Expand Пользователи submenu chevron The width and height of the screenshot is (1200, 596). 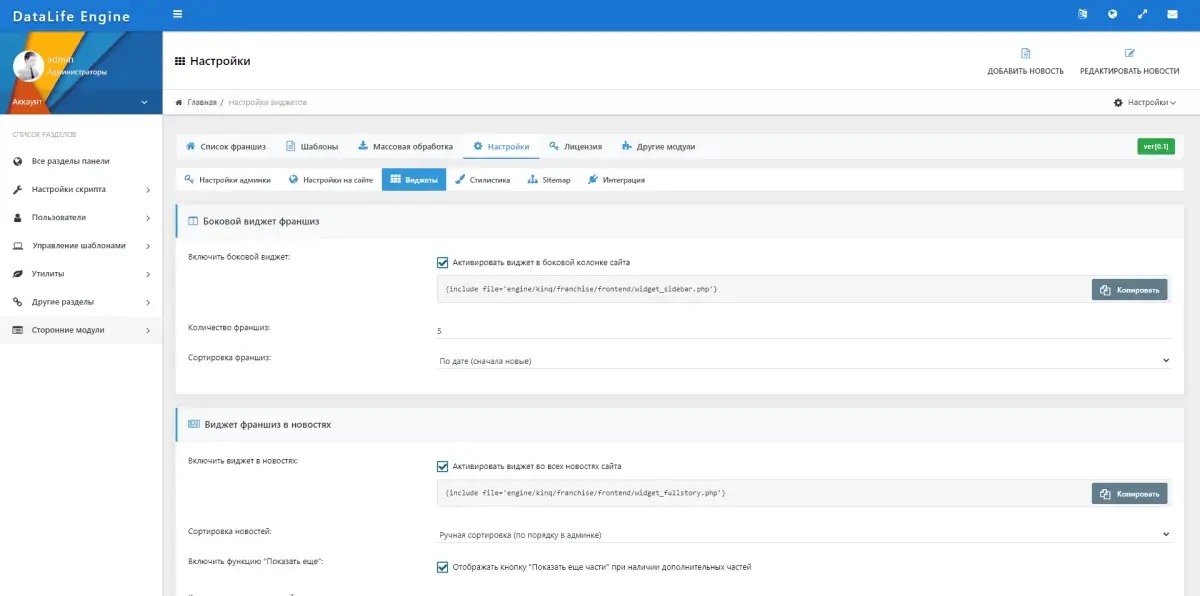pos(148,217)
